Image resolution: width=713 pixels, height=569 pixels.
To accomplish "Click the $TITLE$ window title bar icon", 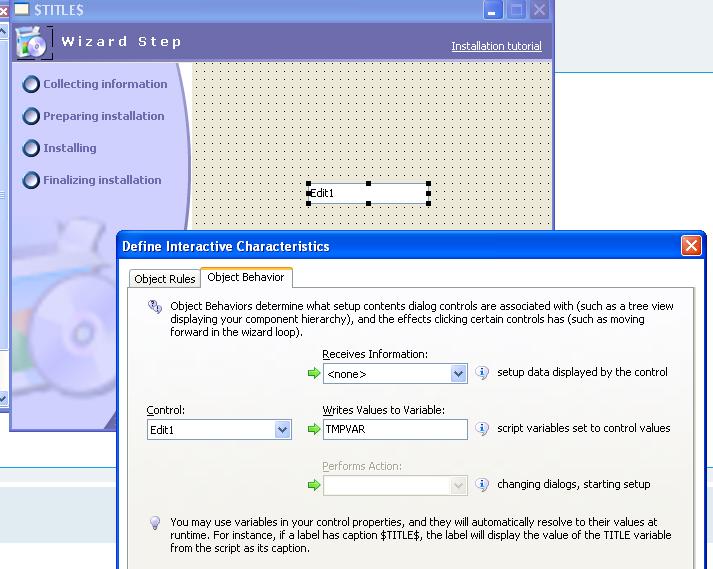I will point(21,9).
